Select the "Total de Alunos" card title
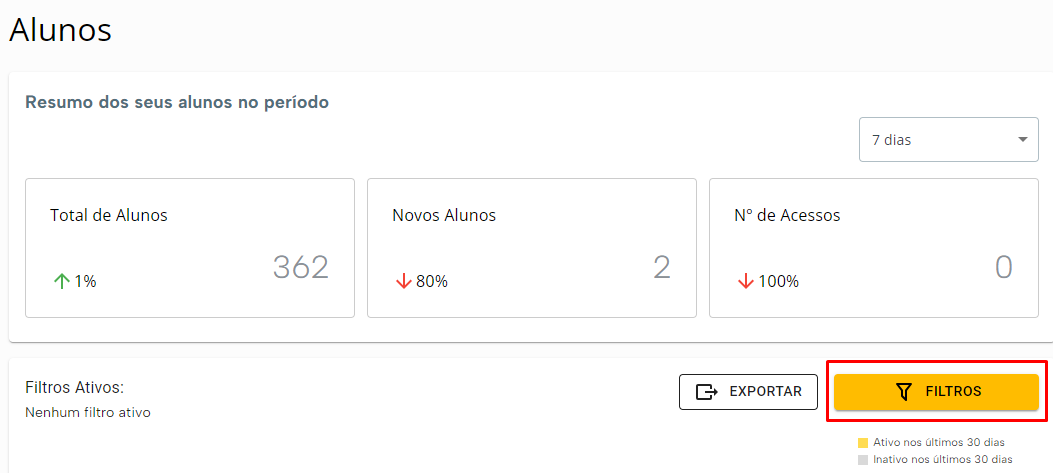This screenshot has height=473, width=1053. [109, 215]
